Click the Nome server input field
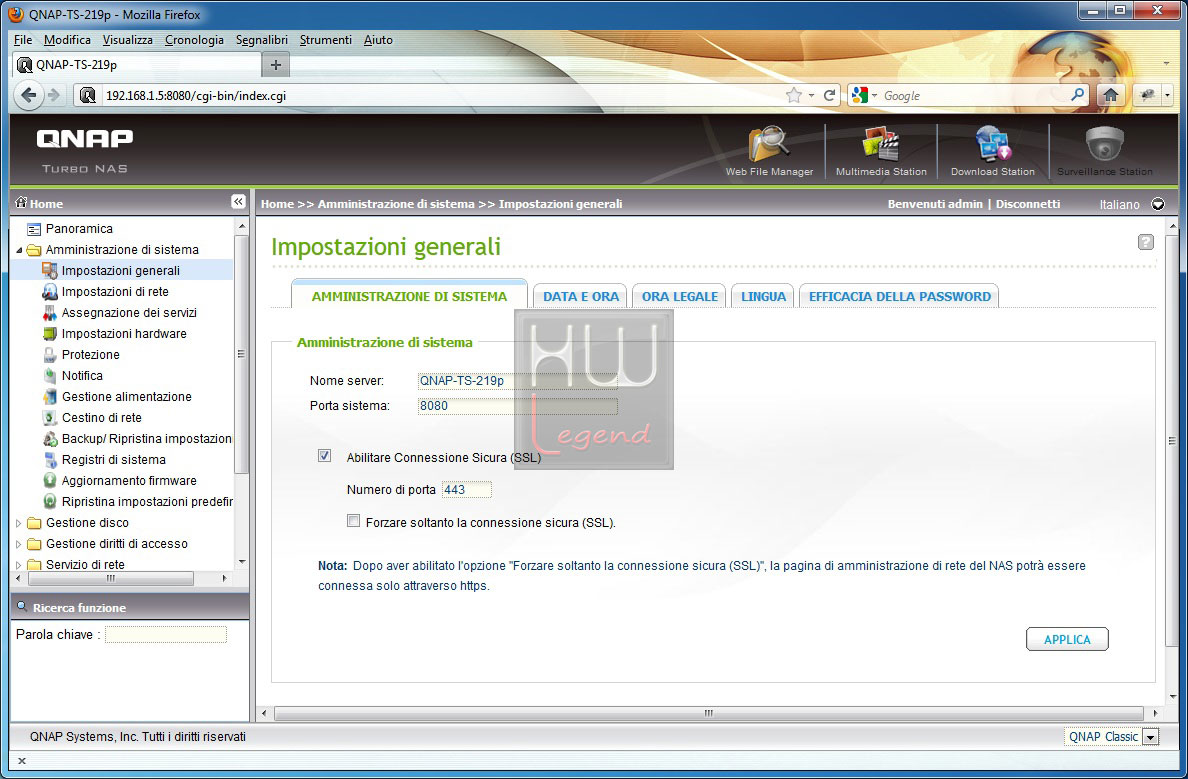 [x=517, y=380]
